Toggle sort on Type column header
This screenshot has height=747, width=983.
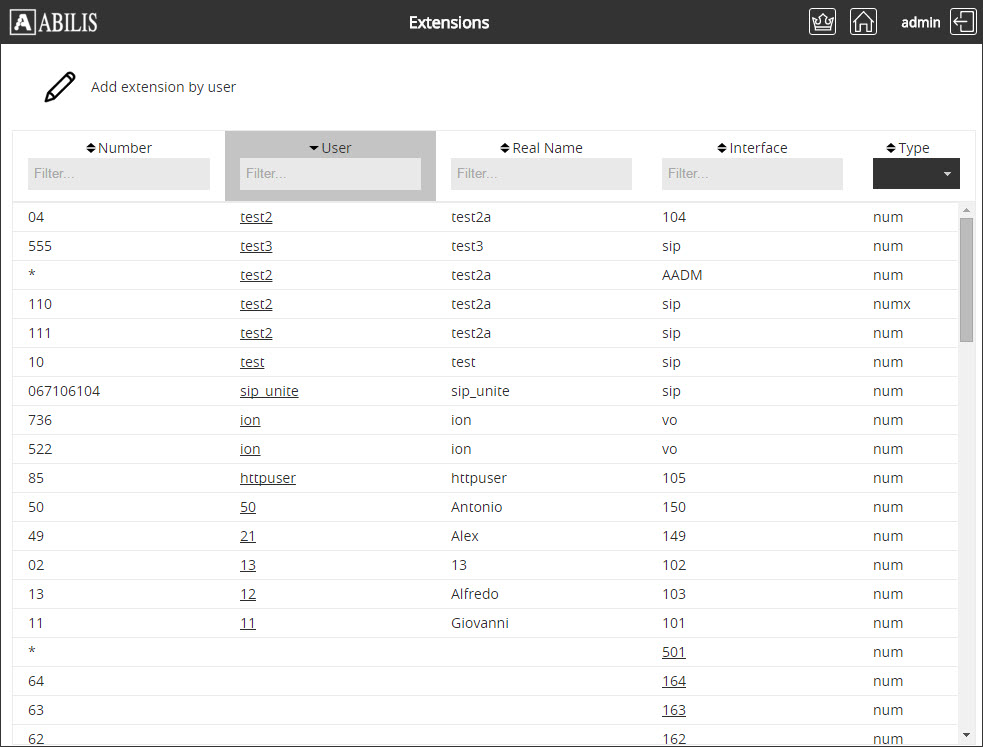(x=908, y=148)
